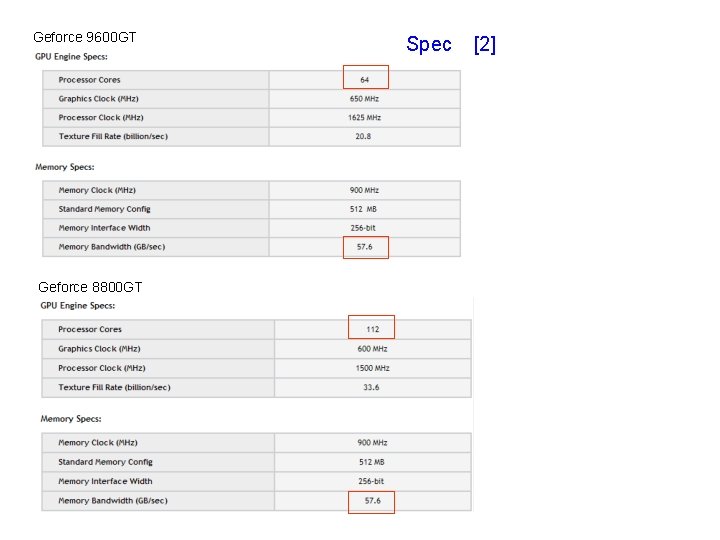Select the 64 processor cores value
720x540 pixels.
(365, 80)
